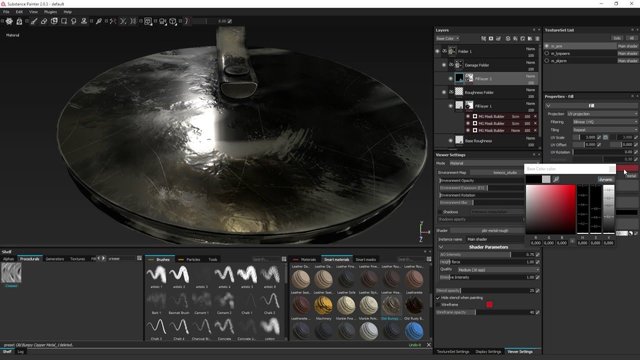The height and width of the screenshot is (360, 640).
Task: Select the Smudge tool in toolbar
Action: point(74,21)
